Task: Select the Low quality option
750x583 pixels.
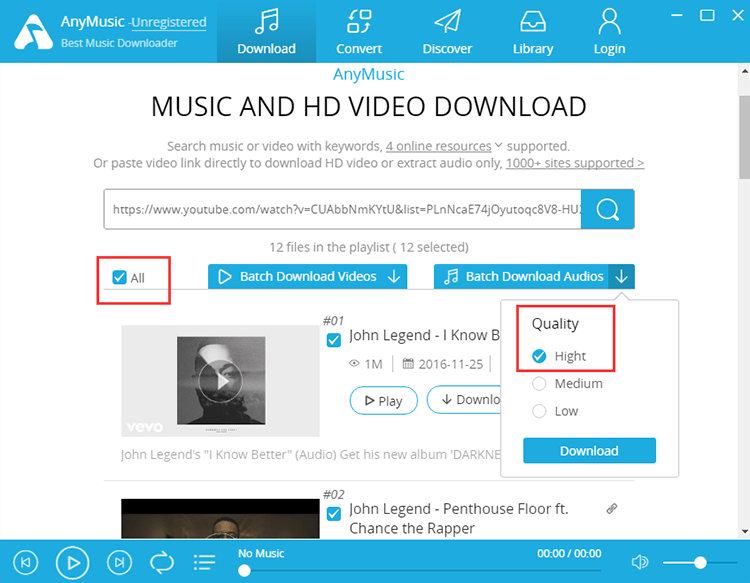Action: [539, 411]
